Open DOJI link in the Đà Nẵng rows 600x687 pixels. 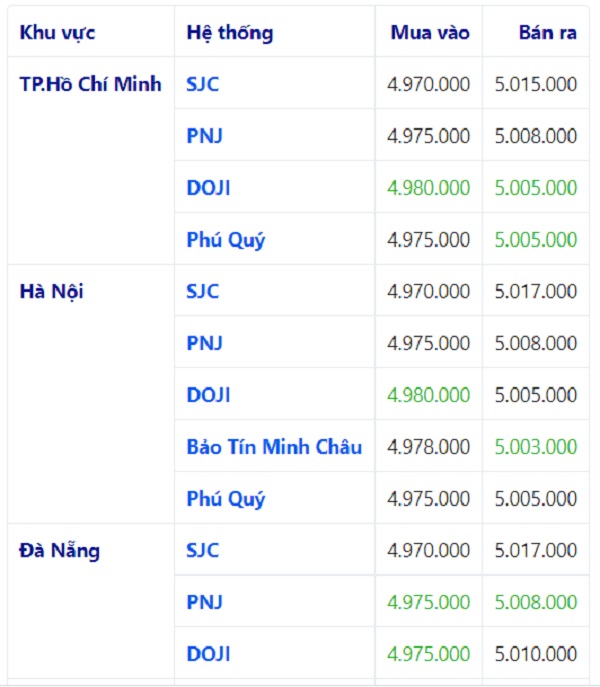(208, 654)
